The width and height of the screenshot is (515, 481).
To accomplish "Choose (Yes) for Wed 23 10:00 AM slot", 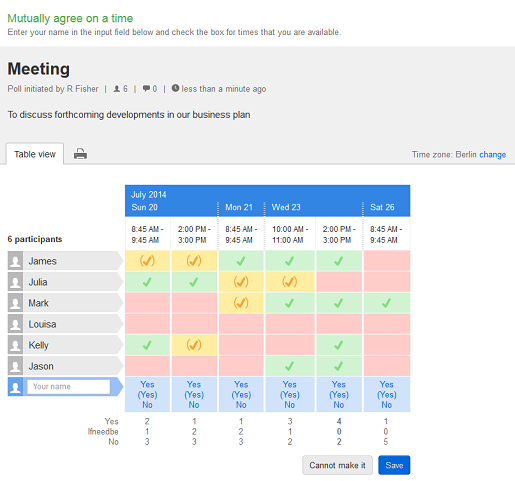I will (290, 395).
